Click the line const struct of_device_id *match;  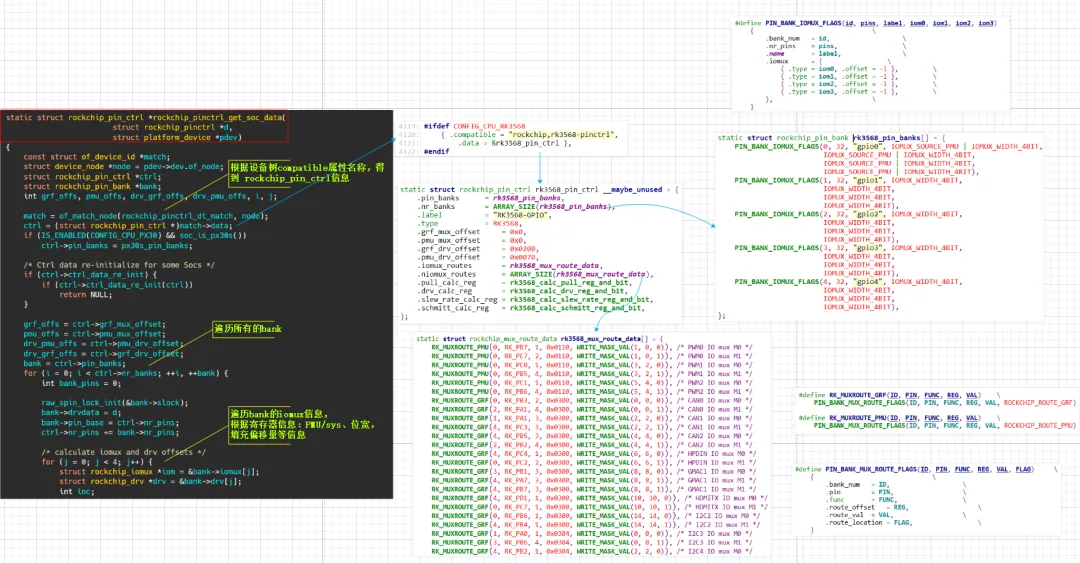coord(96,156)
